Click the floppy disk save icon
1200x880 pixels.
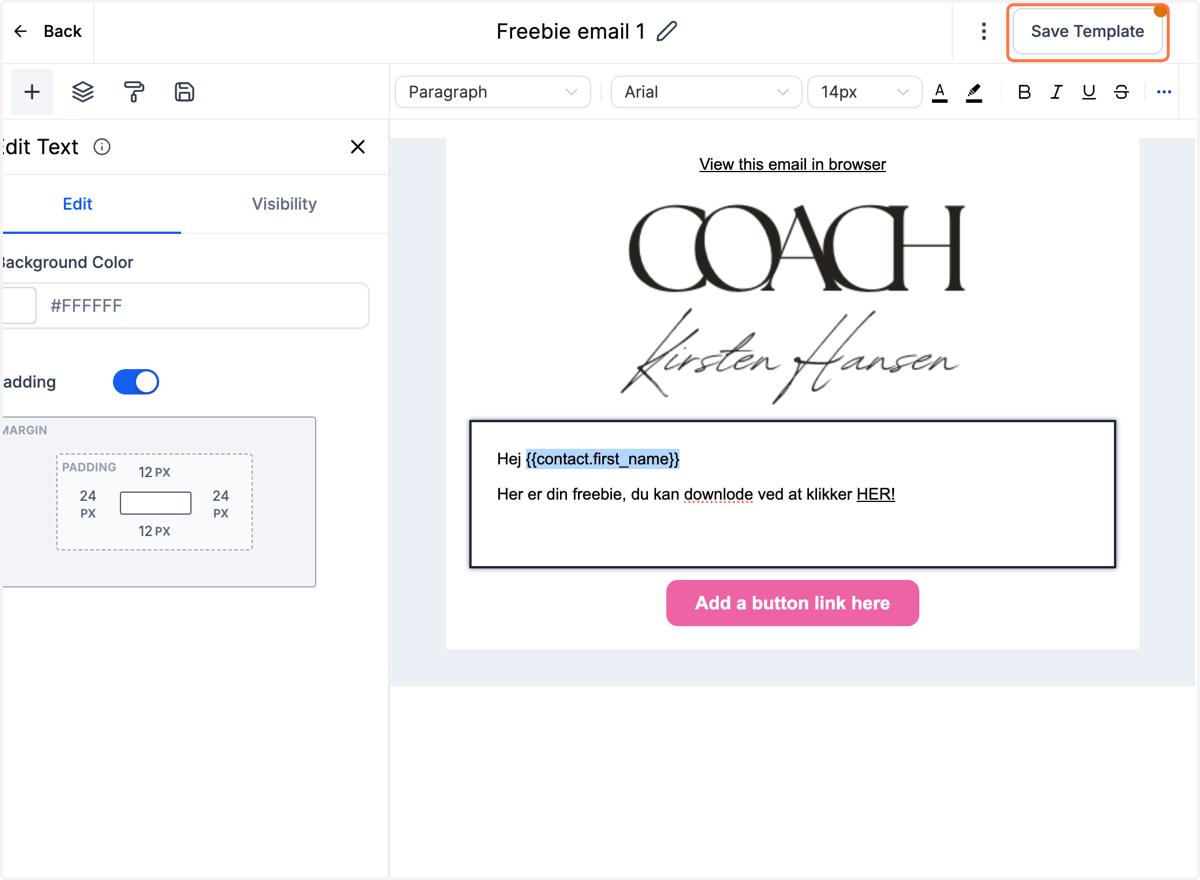pos(184,92)
